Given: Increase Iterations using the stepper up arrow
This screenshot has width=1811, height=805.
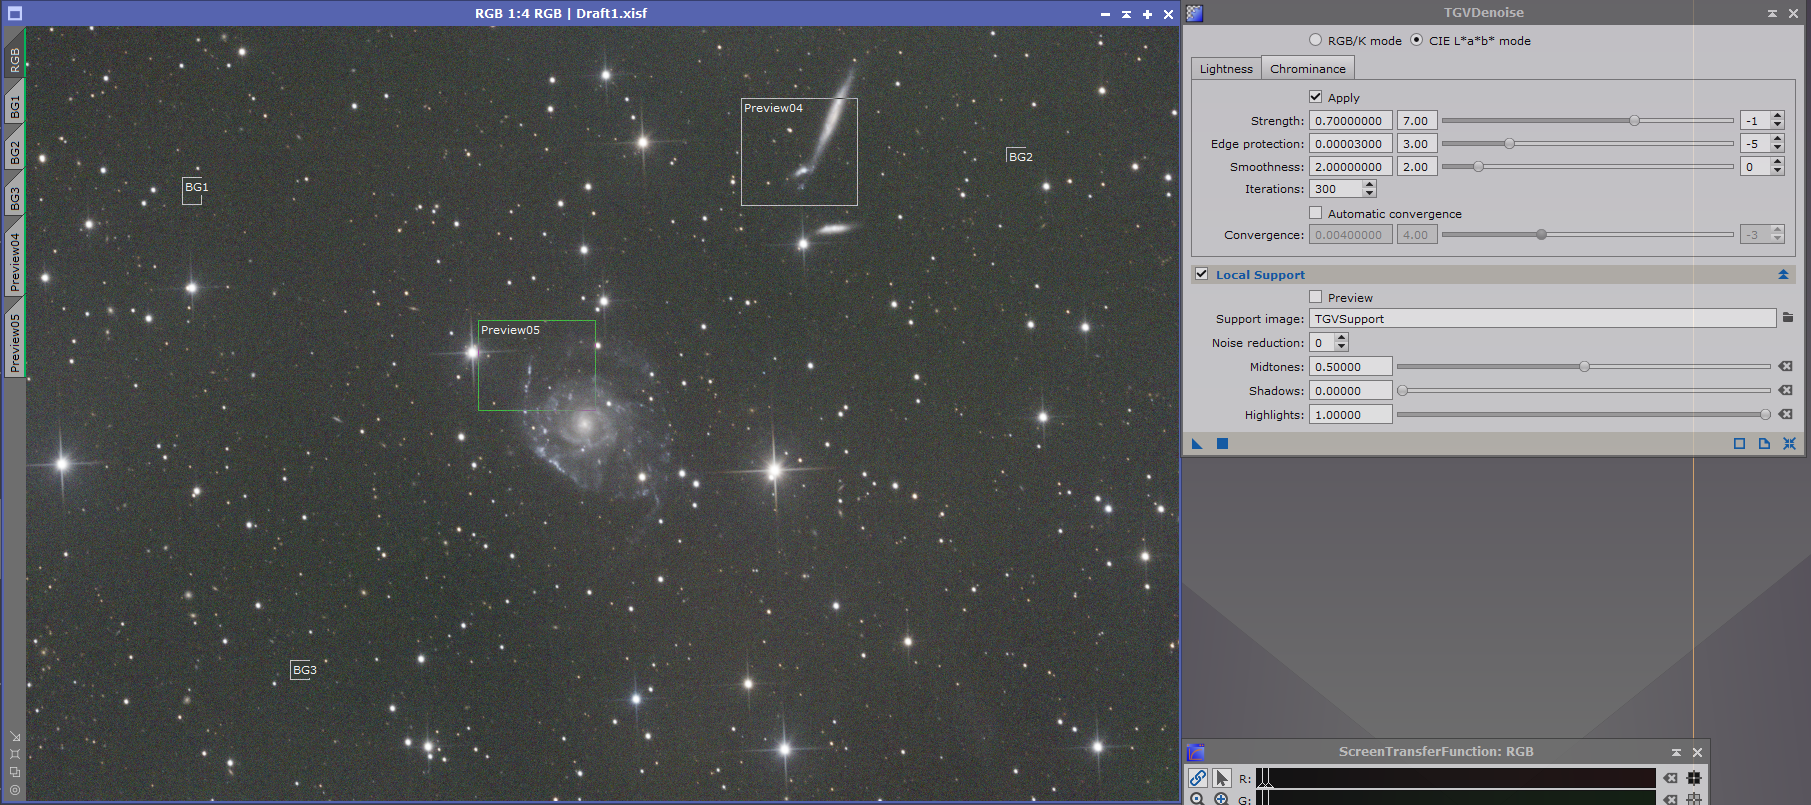Looking at the screenshot, I should [x=1369, y=185].
